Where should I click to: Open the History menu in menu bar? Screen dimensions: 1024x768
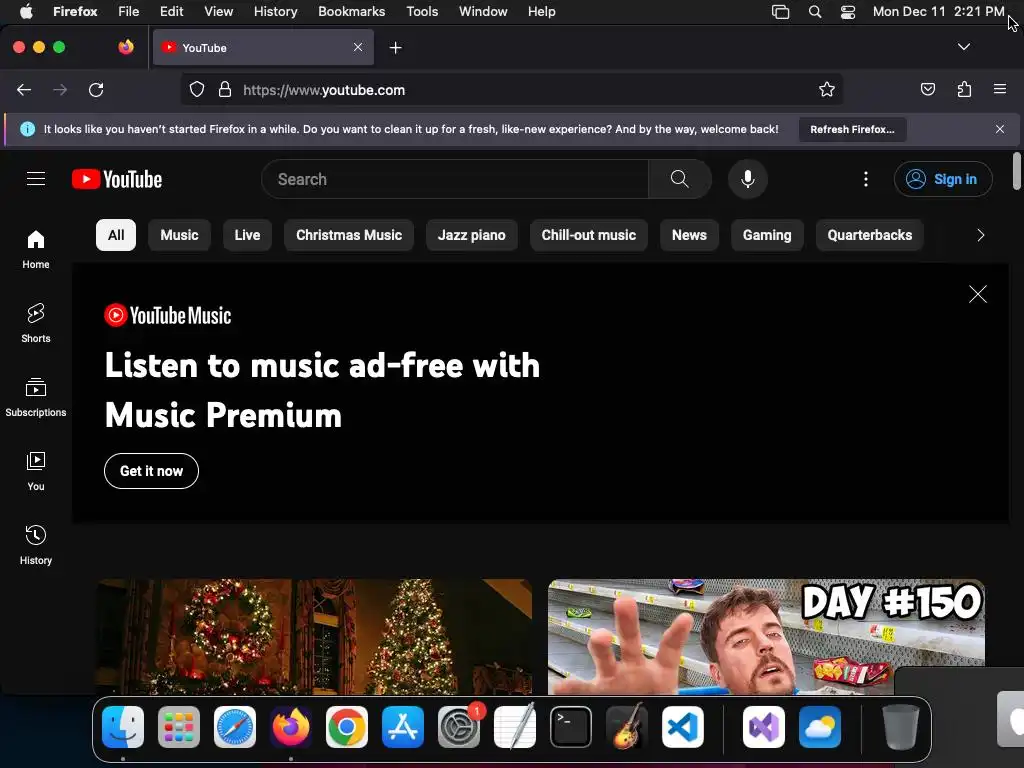point(276,11)
